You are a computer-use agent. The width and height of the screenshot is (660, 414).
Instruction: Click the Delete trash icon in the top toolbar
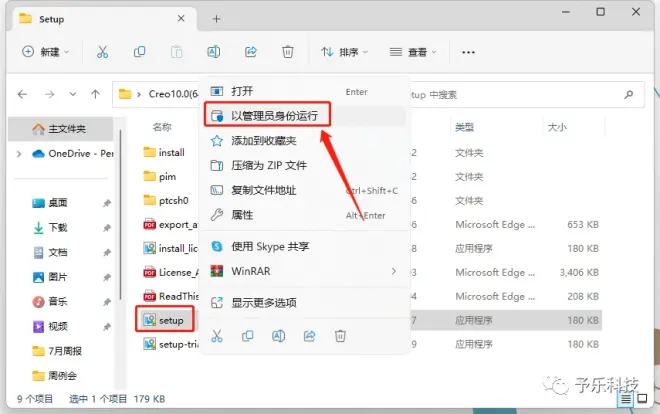point(287,52)
